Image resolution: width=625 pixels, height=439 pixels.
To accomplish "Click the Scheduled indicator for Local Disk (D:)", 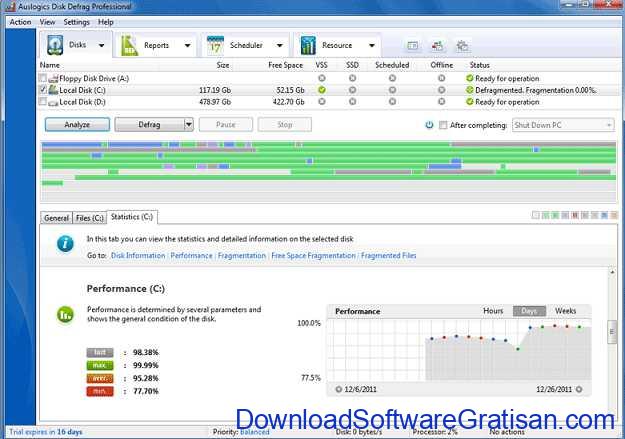I will coord(392,102).
